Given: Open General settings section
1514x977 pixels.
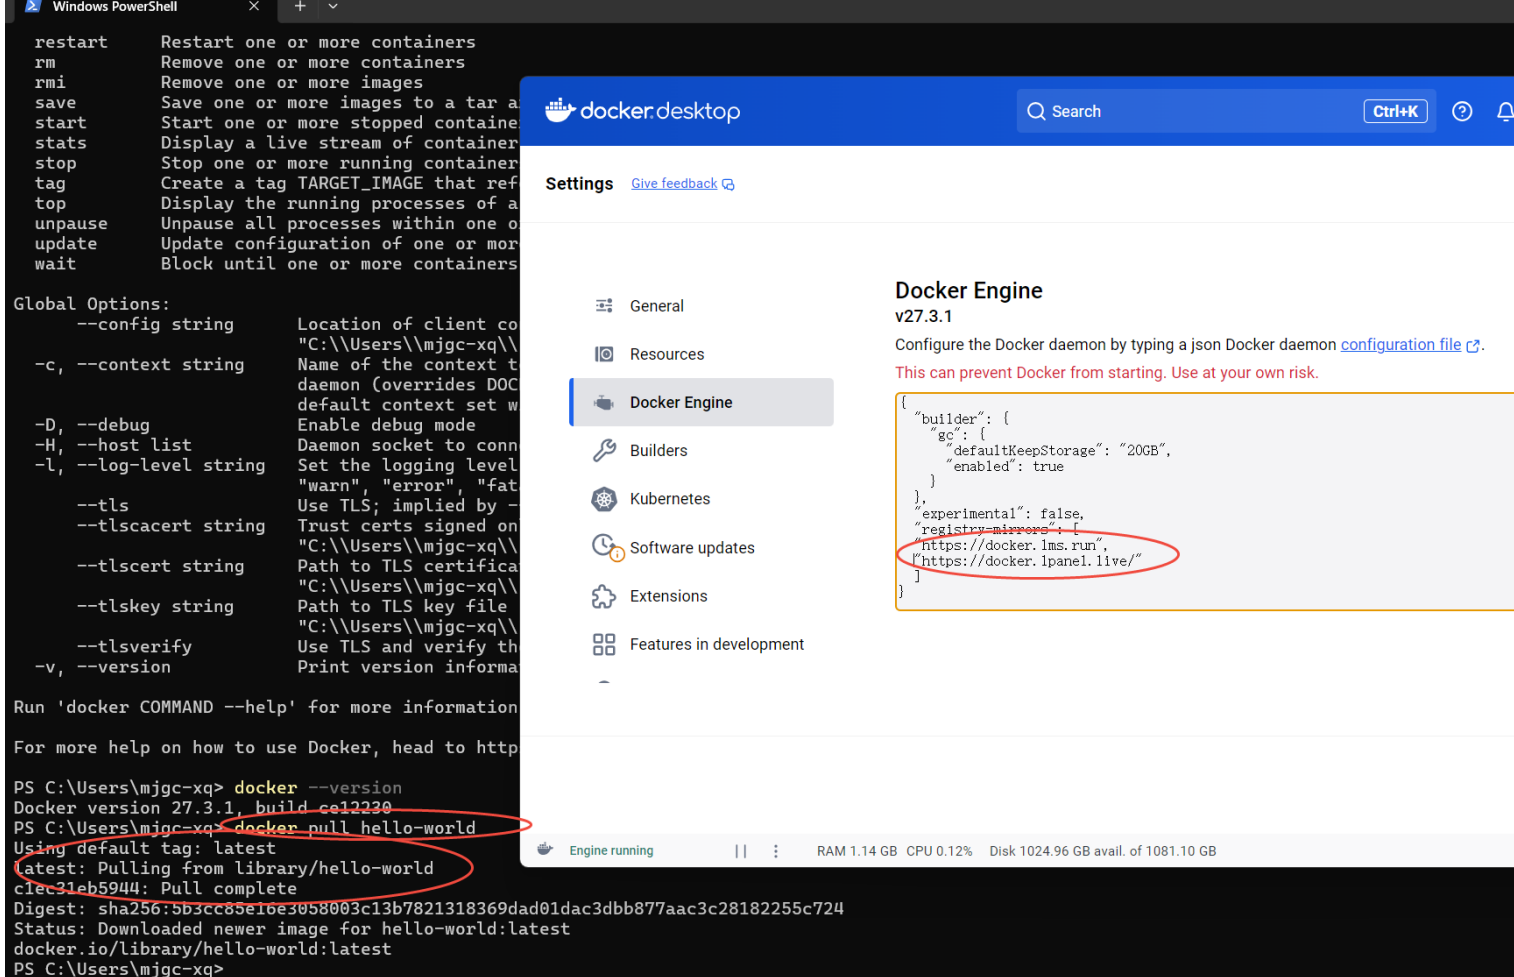Looking at the screenshot, I should (x=702, y=306).
